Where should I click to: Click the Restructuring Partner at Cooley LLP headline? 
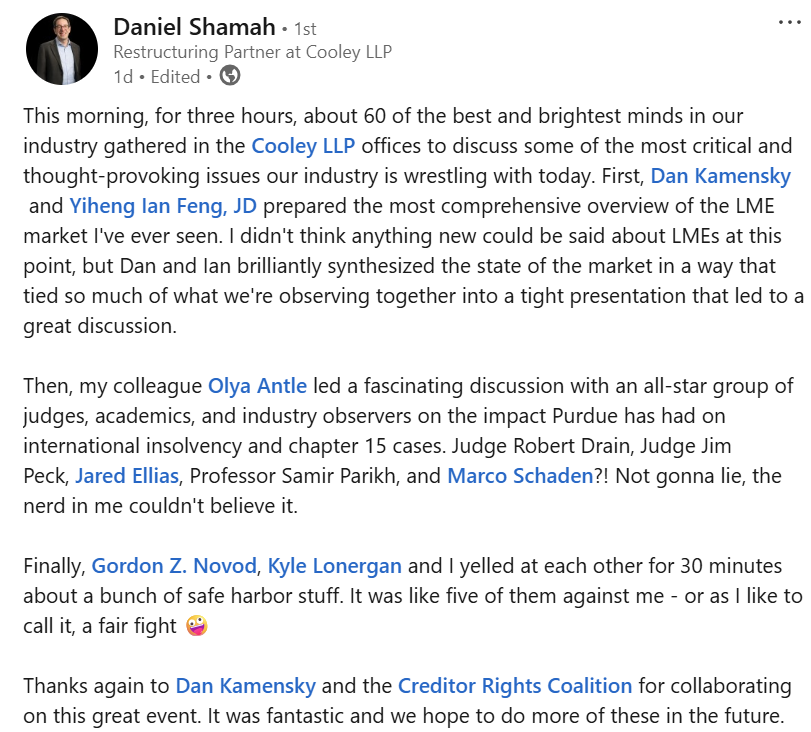(x=252, y=52)
